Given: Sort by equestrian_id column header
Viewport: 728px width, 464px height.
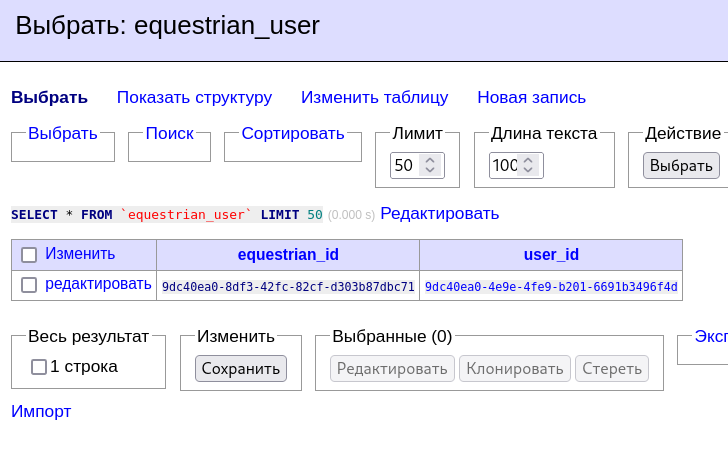Looking at the screenshot, I should tap(288, 255).
